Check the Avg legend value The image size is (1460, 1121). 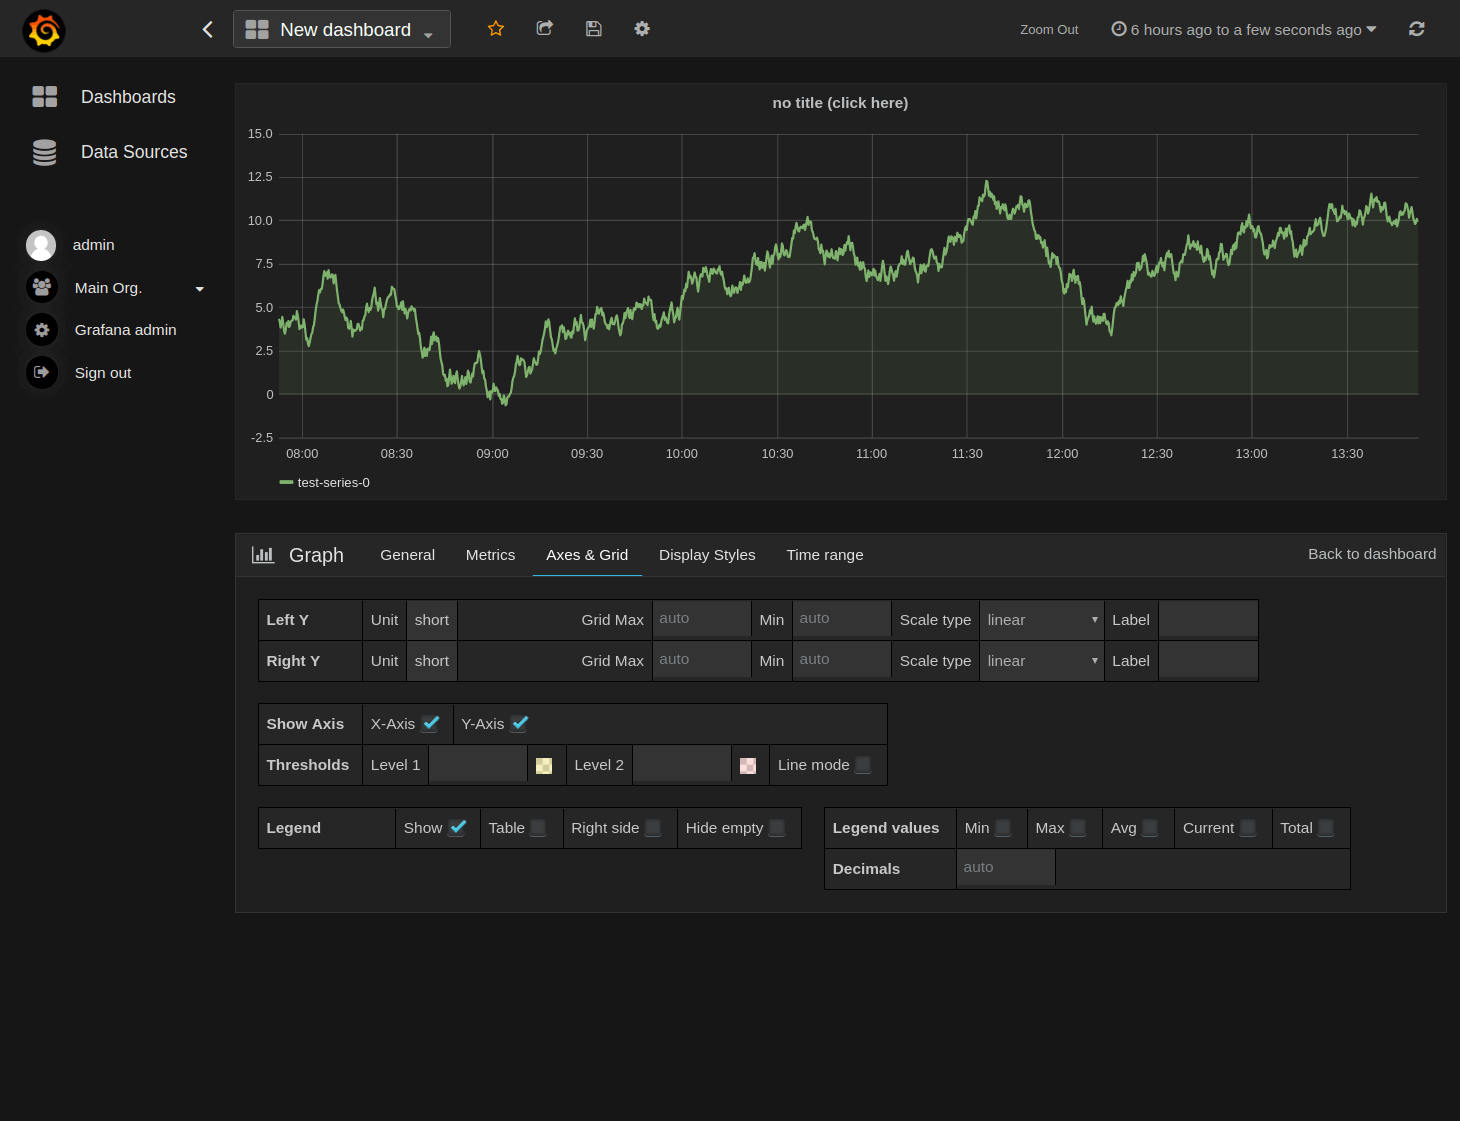tap(1147, 827)
